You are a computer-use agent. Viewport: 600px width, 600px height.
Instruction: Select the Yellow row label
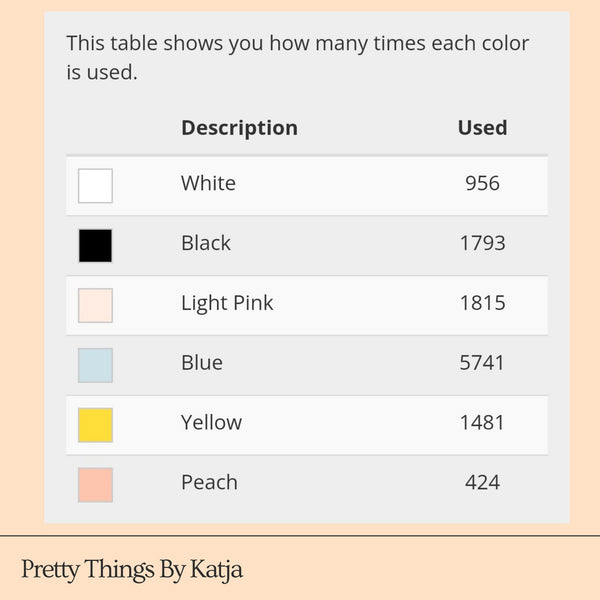[x=211, y=422]
